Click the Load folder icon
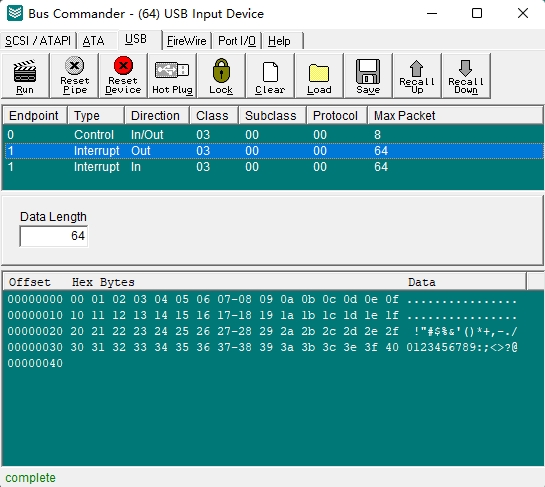 pyautogui.click(x=319, y=73)
